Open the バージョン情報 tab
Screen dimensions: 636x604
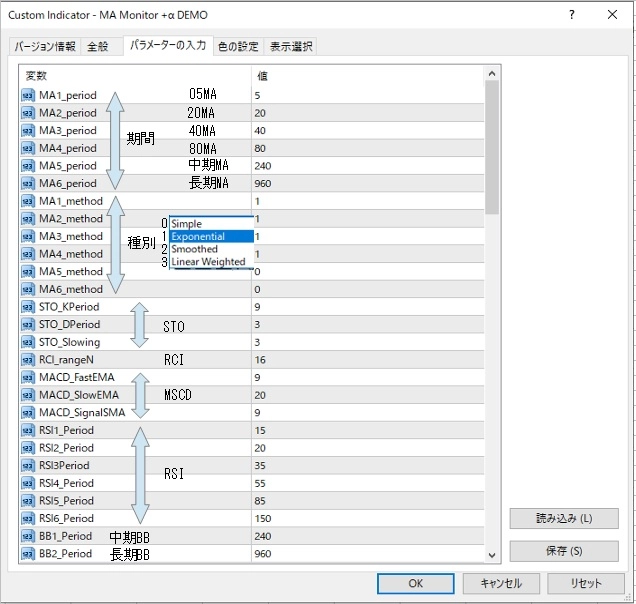click(x=45, y=47)
